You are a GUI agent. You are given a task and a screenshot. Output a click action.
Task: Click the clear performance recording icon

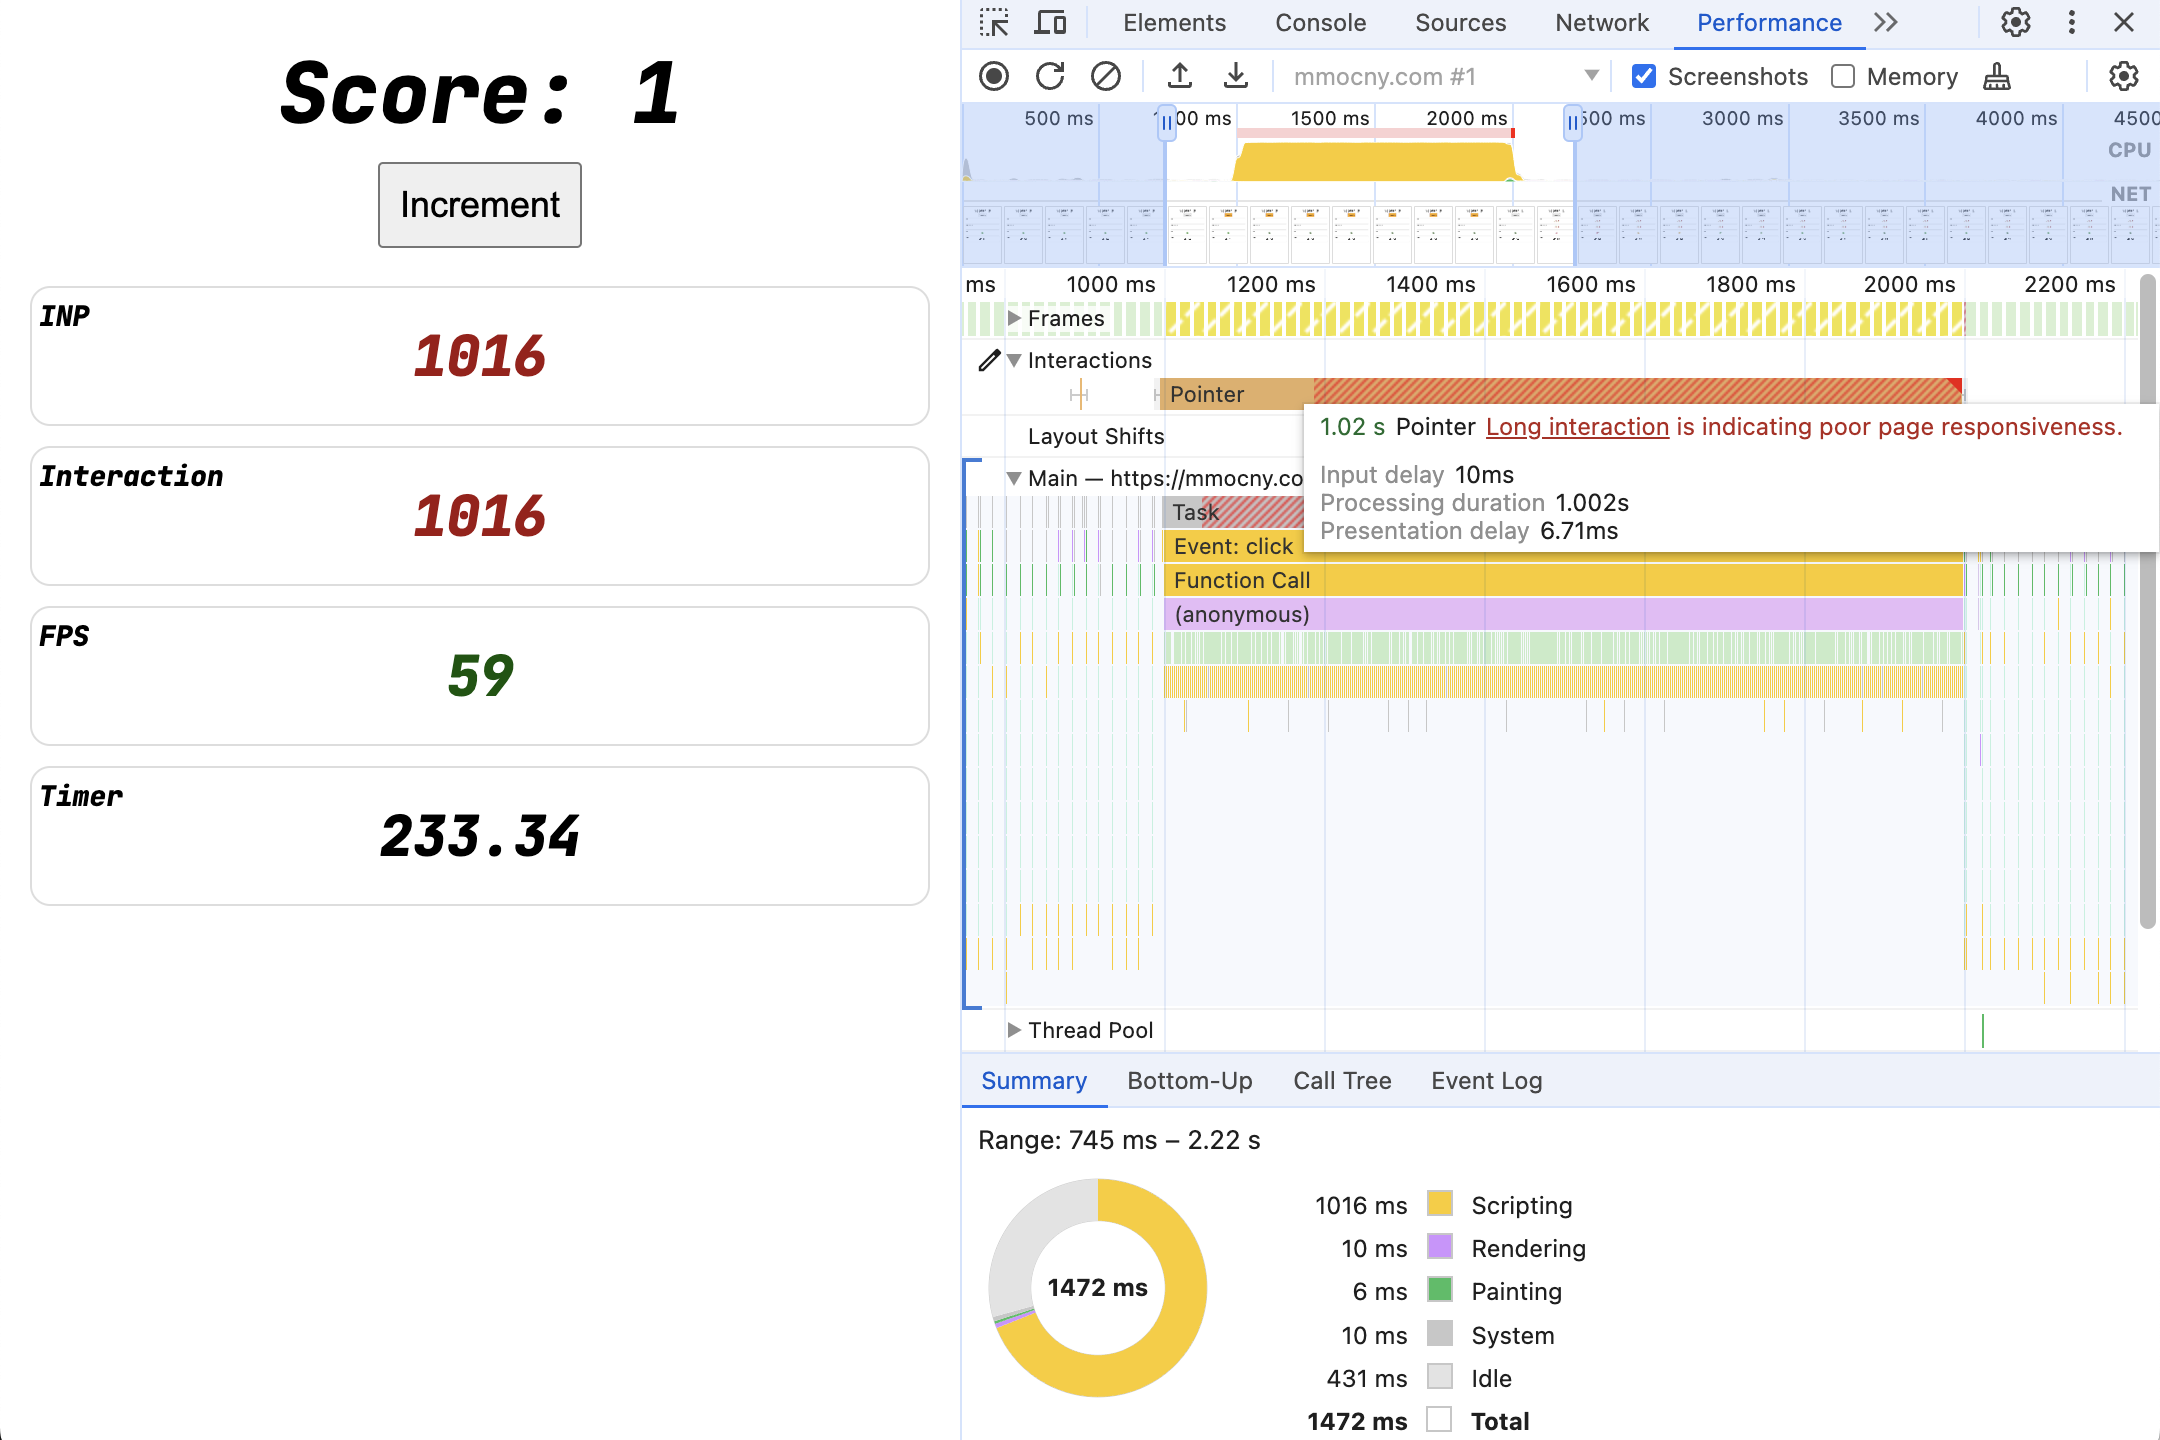(1106, 76)
